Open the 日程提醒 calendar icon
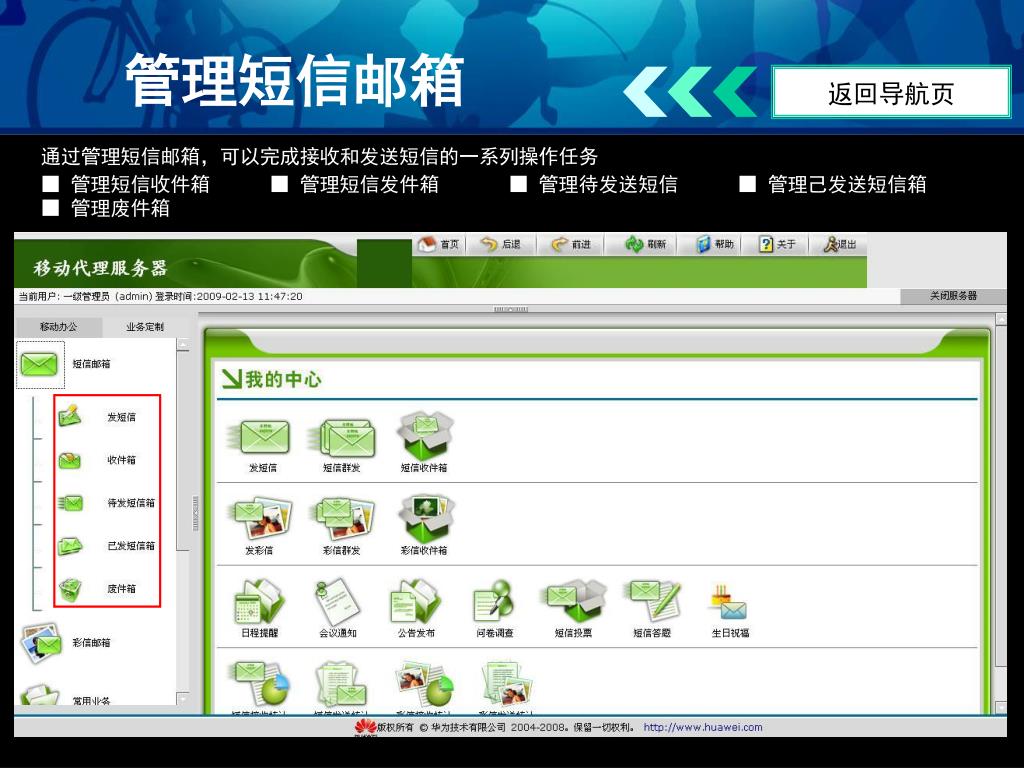Viewport: 1024px width, 768px height. pos(259,609)
